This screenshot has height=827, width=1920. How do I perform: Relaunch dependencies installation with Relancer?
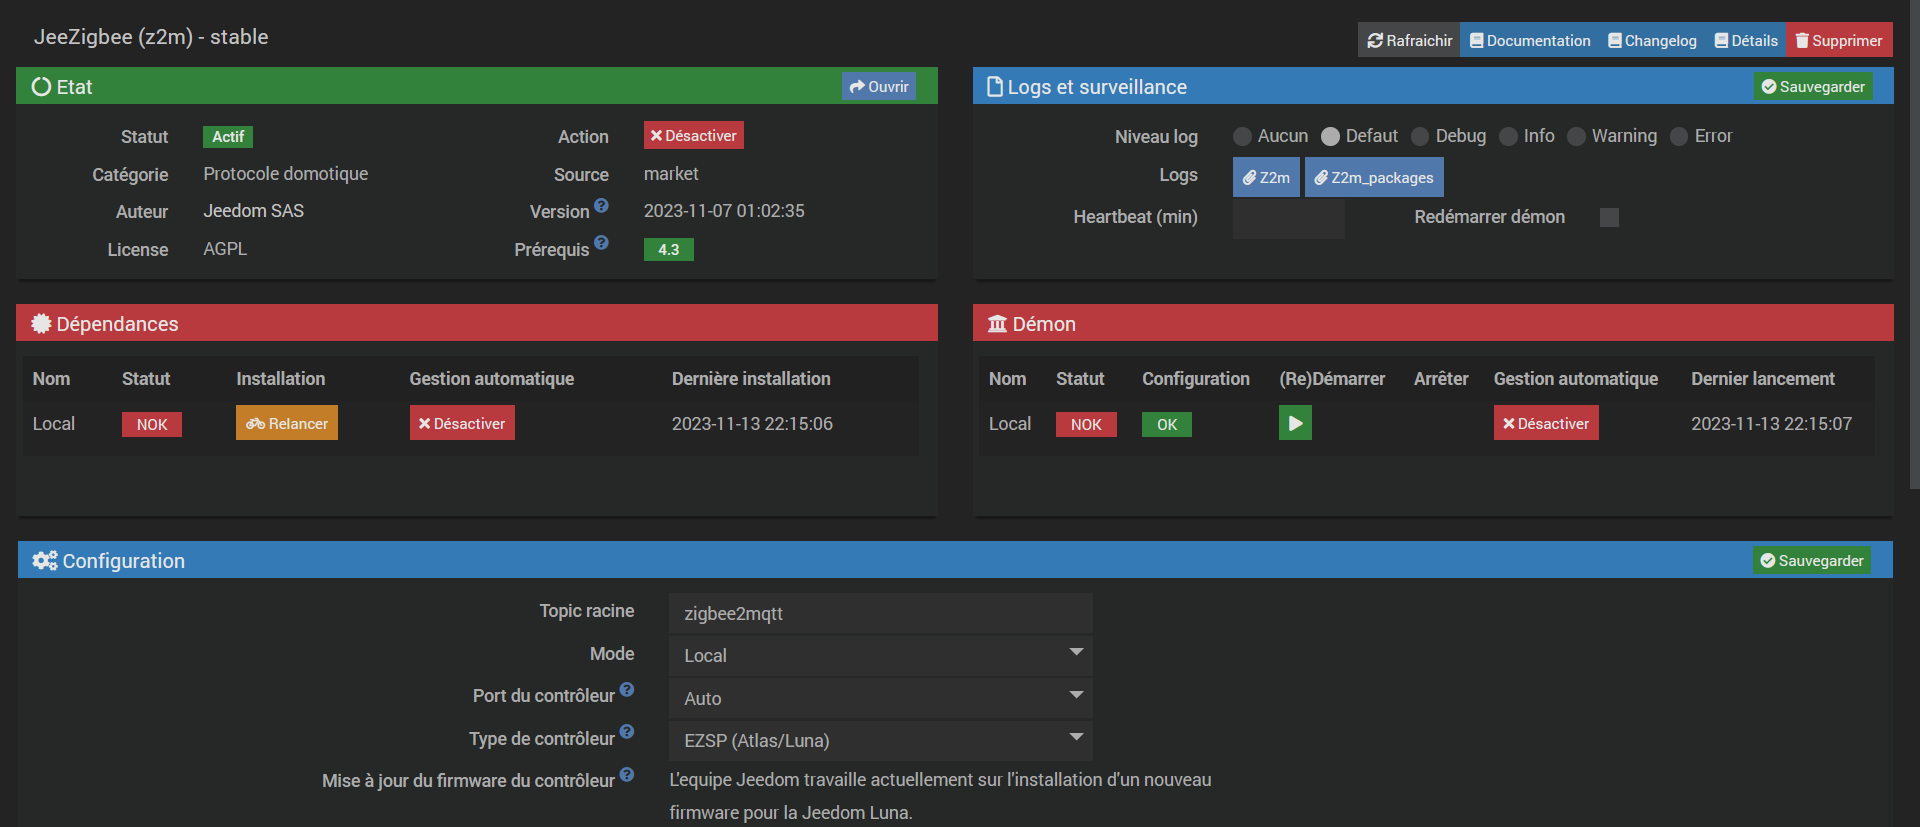coord(287,423)
